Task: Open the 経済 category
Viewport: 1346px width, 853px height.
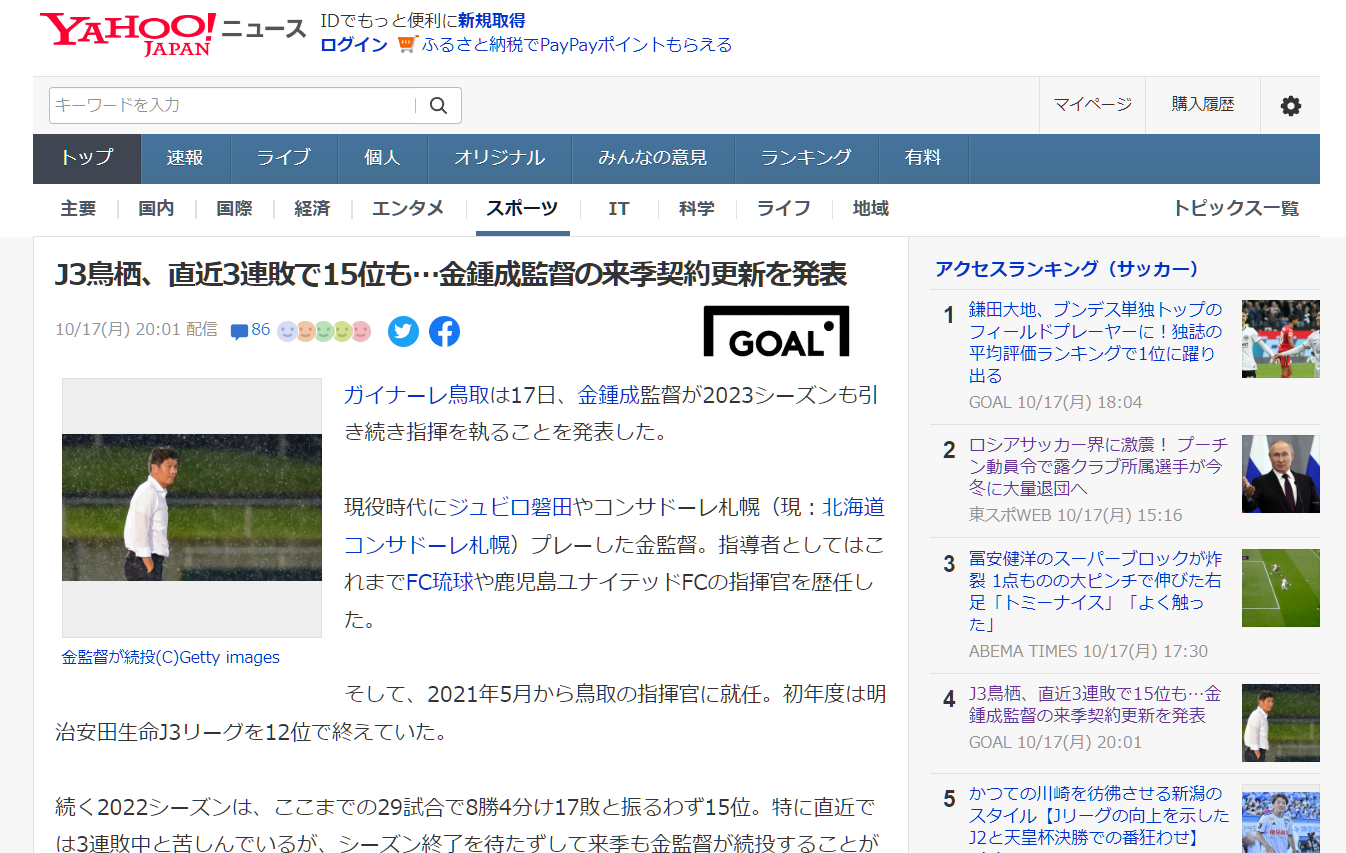Action: pos(312,209)
